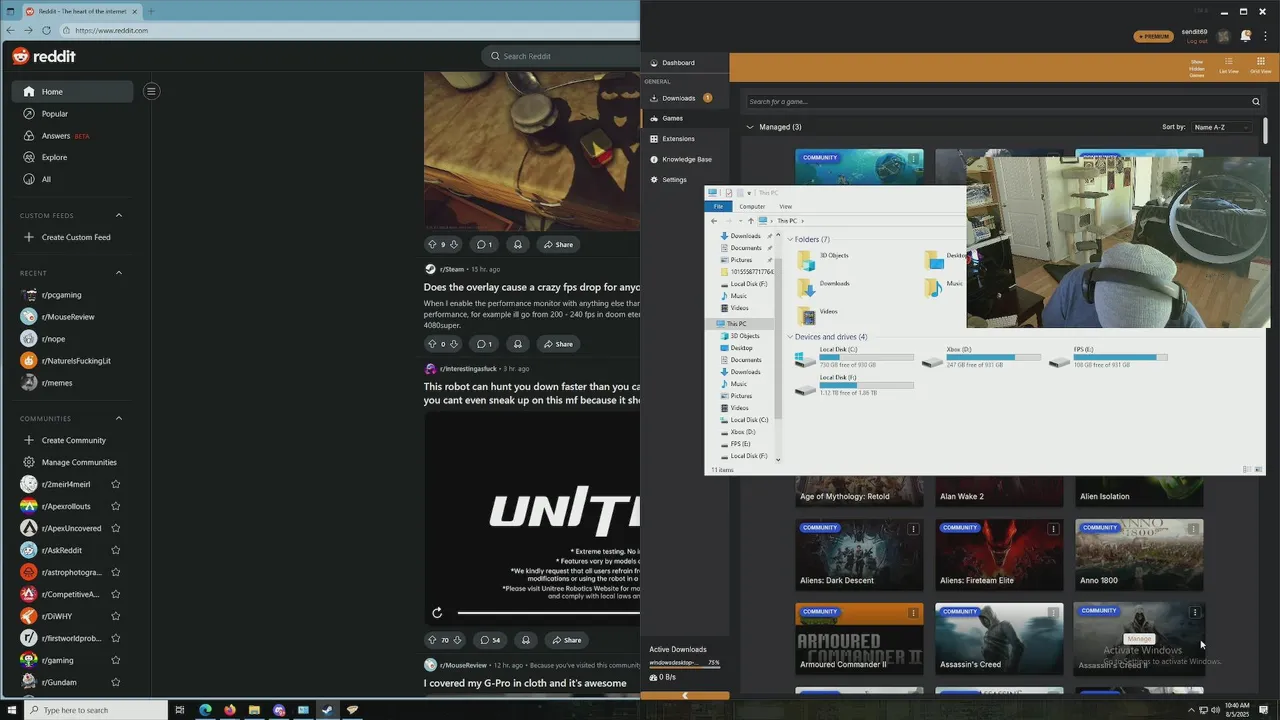Collapse Communities section in Reddit sidebar
The image size is (1280, 720).
tap(119, 418)
